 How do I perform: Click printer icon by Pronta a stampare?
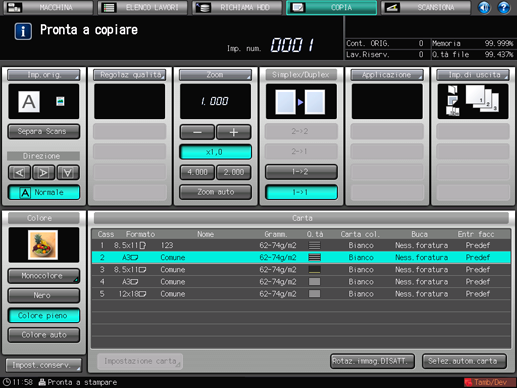[x=42, y=382]
